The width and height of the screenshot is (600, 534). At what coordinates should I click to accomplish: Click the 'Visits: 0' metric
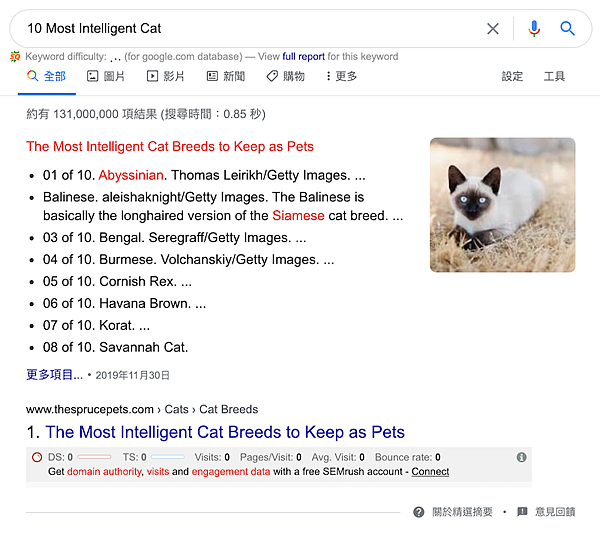pyautogui.click(x=212, y=457)
